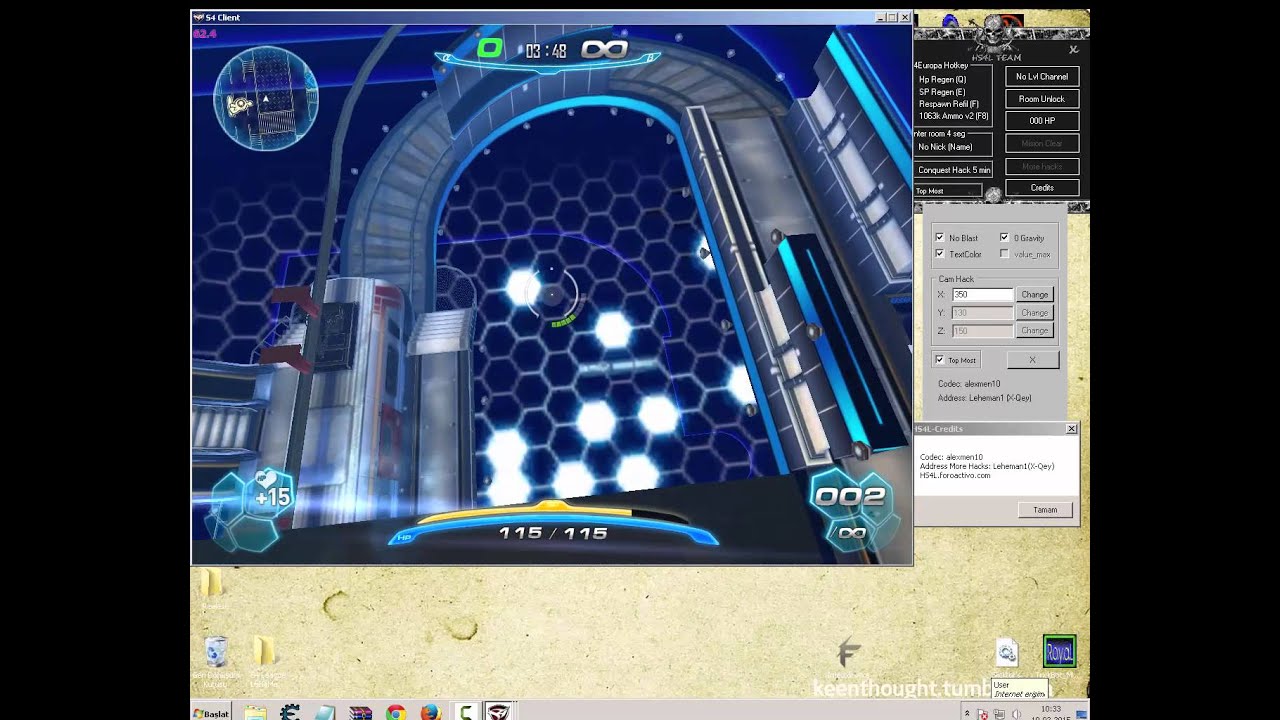Click the red shield tray icon
This screenshot has height=720, width=1280.
(x=984, y=714)
